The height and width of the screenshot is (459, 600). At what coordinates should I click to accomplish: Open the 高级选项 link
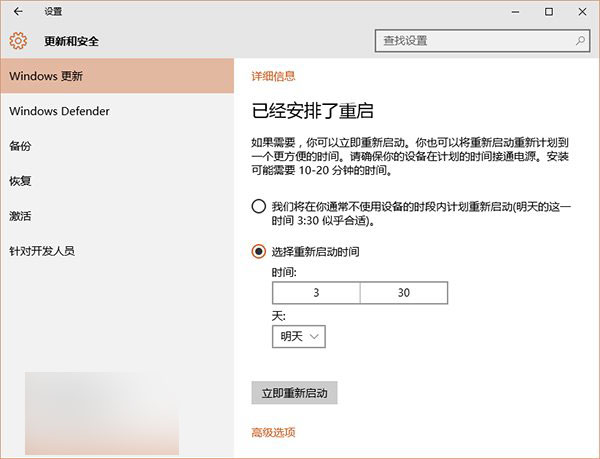coord(273,433)
